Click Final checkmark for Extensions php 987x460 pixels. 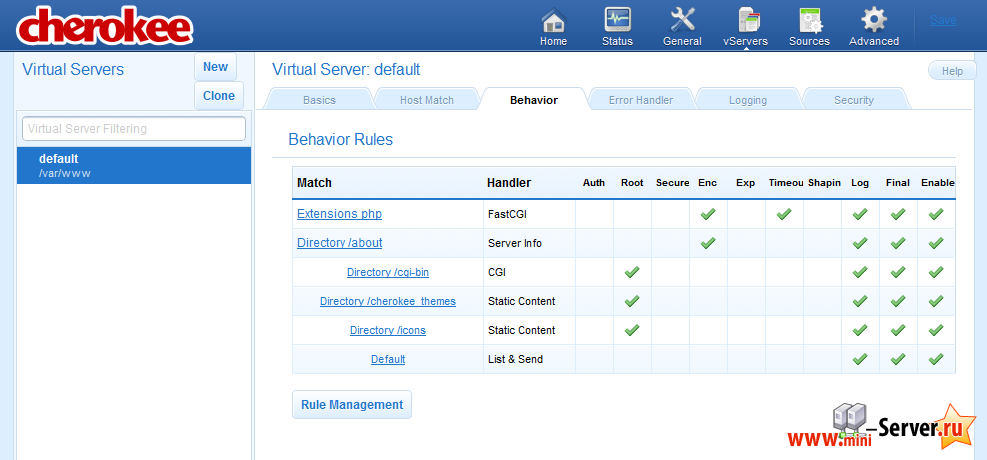coord(898,215)
